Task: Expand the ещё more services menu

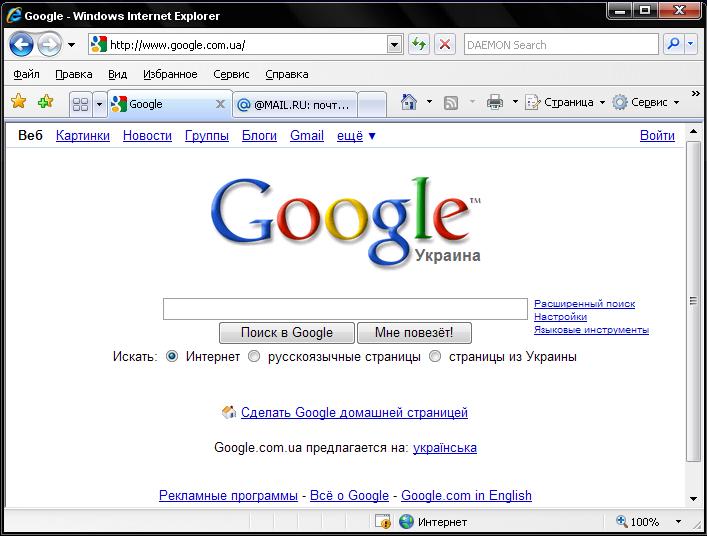Action: tap(356, 135)
